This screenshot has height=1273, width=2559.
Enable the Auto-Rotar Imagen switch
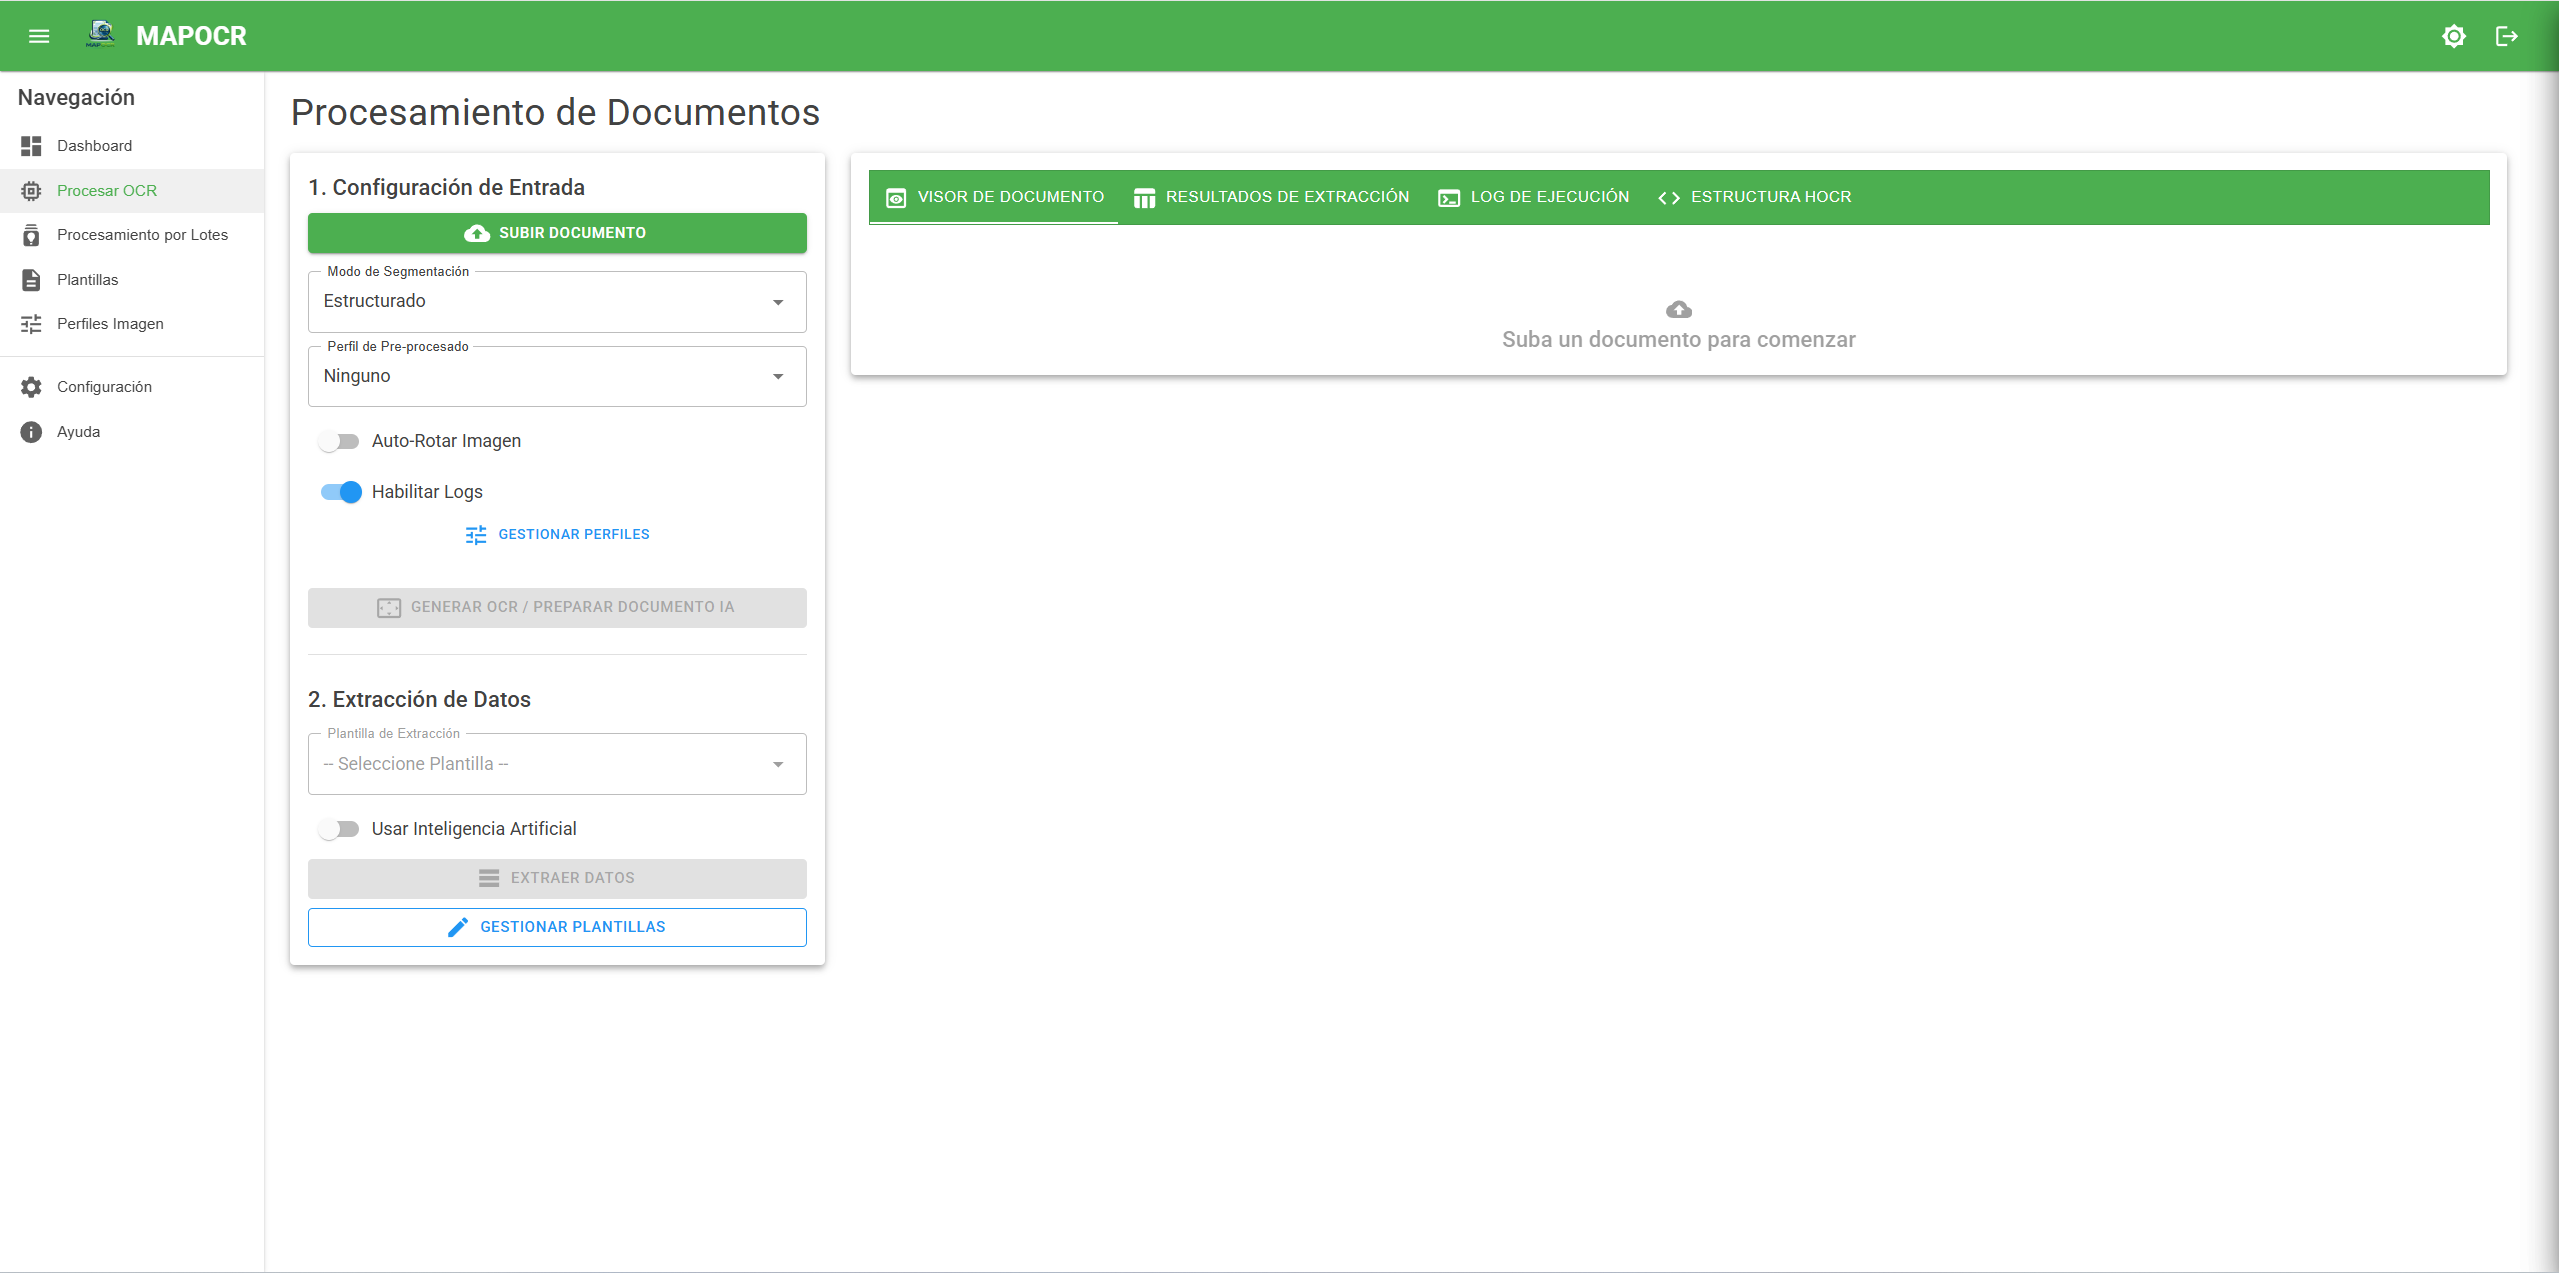click(339, 441)
